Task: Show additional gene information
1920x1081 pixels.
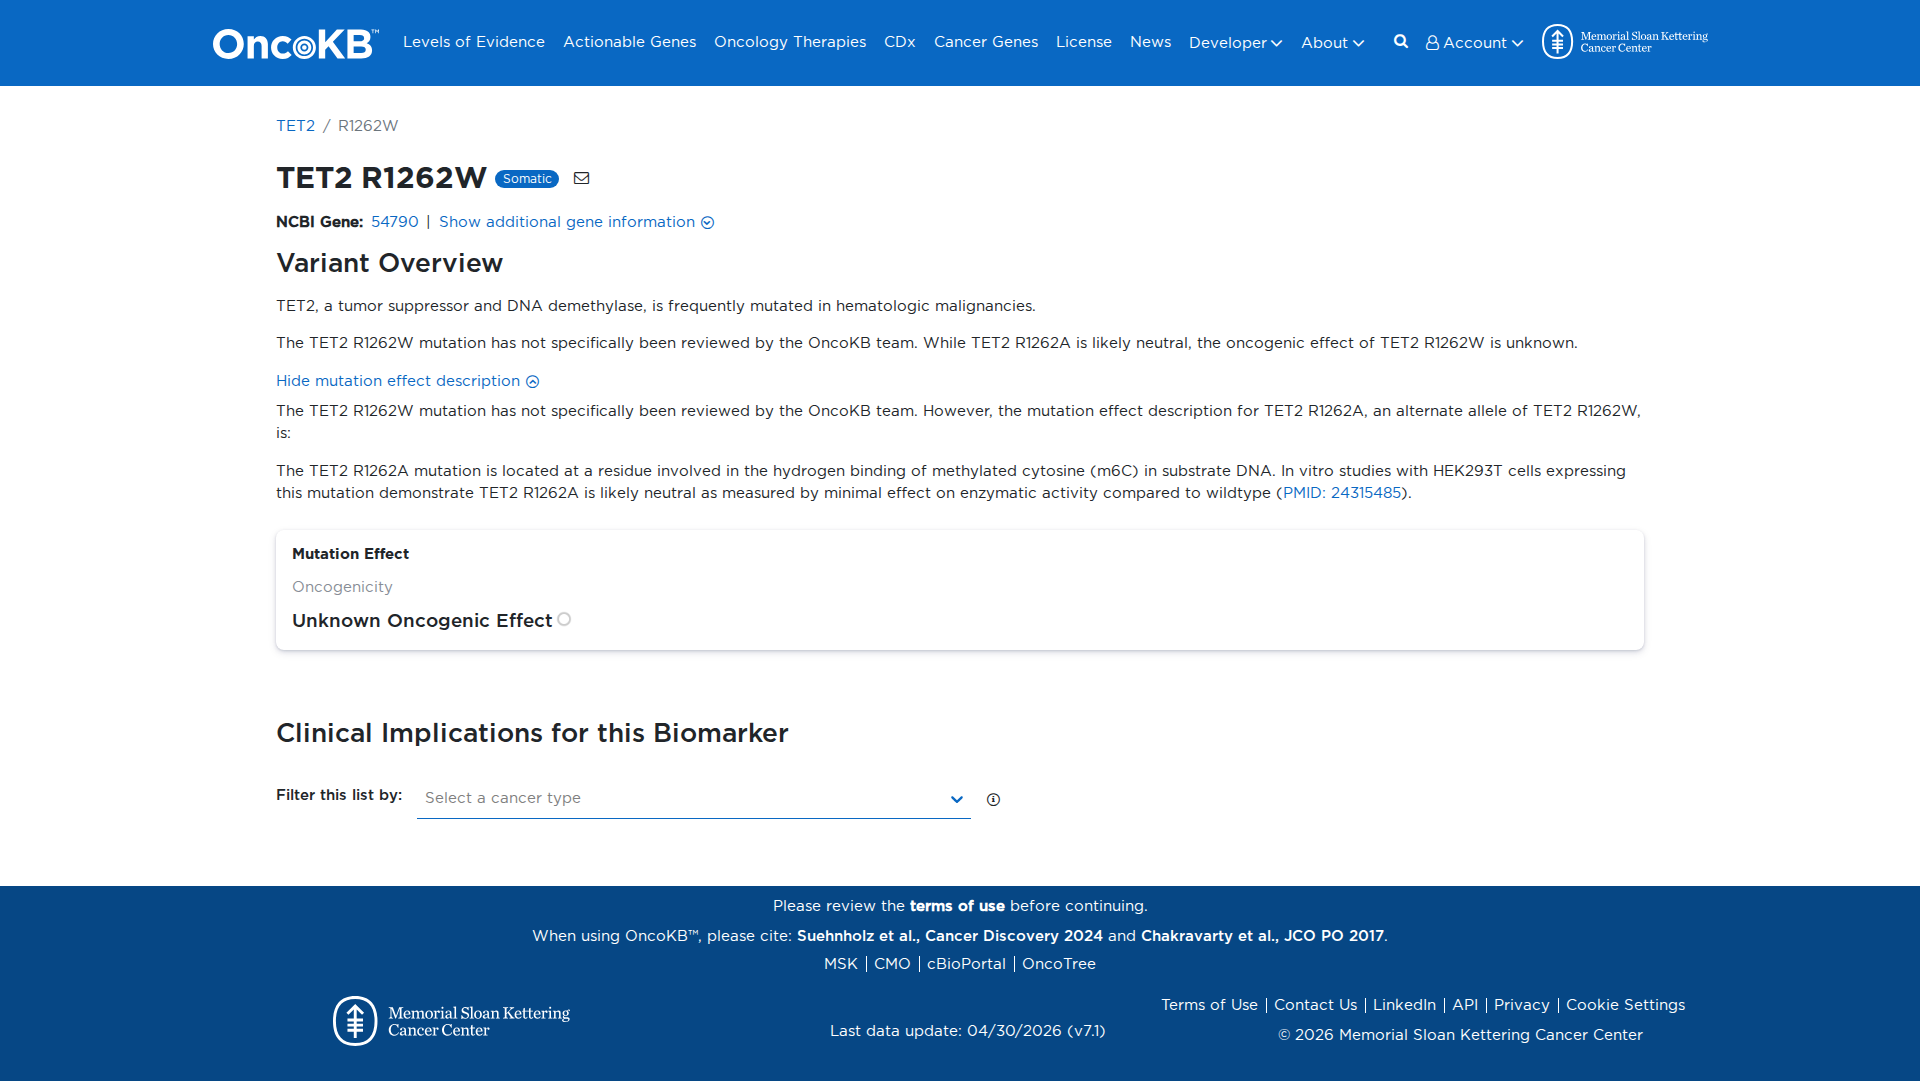Action: click(x=576, y=222)
